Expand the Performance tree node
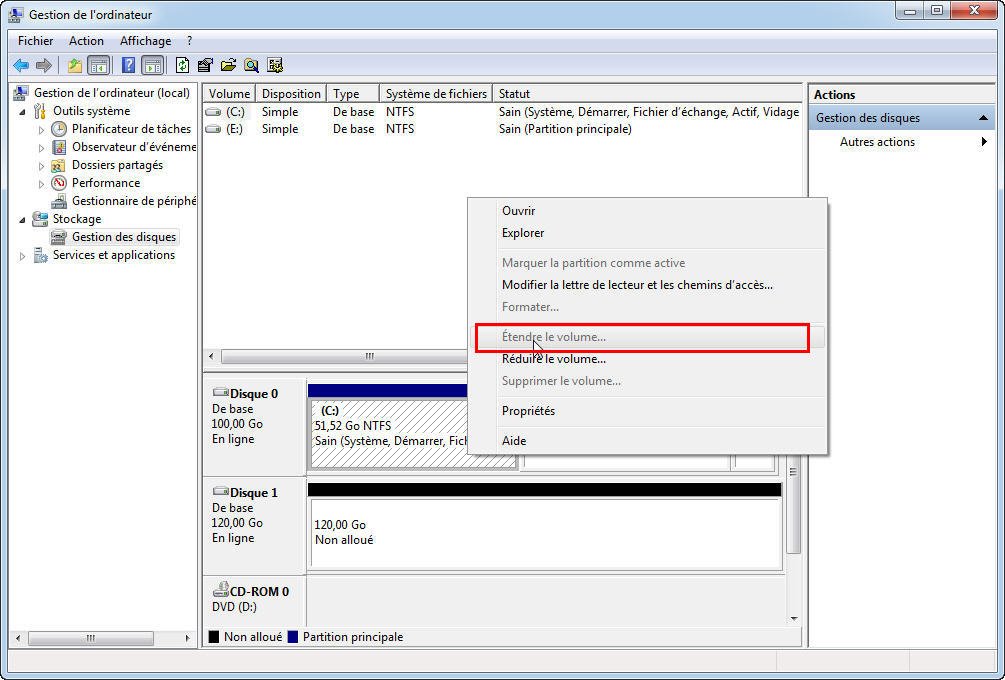Image resolution: width=1005 pixels, height=680 pixels. click(42, 184)
